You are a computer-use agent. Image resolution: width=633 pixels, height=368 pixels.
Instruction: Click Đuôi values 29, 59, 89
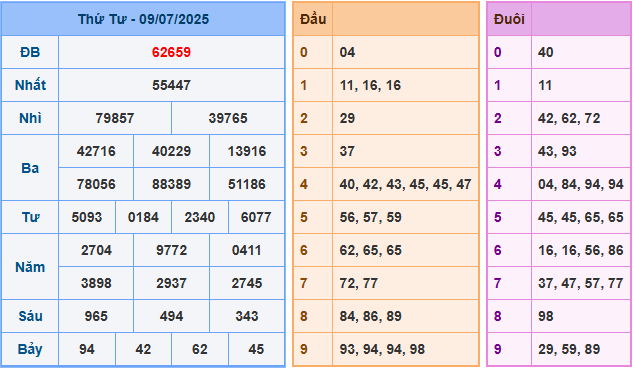coord(569,349)
